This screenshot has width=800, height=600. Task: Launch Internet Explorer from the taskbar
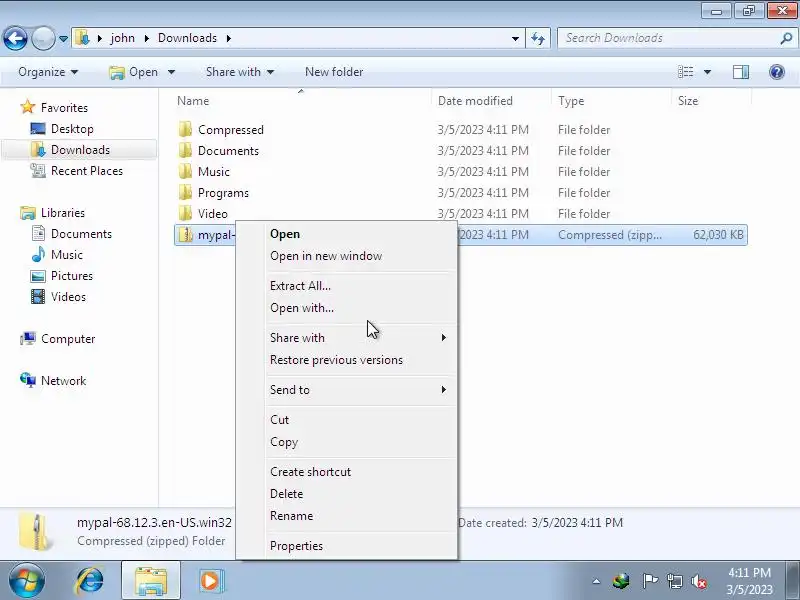click(x=90, y=581)
